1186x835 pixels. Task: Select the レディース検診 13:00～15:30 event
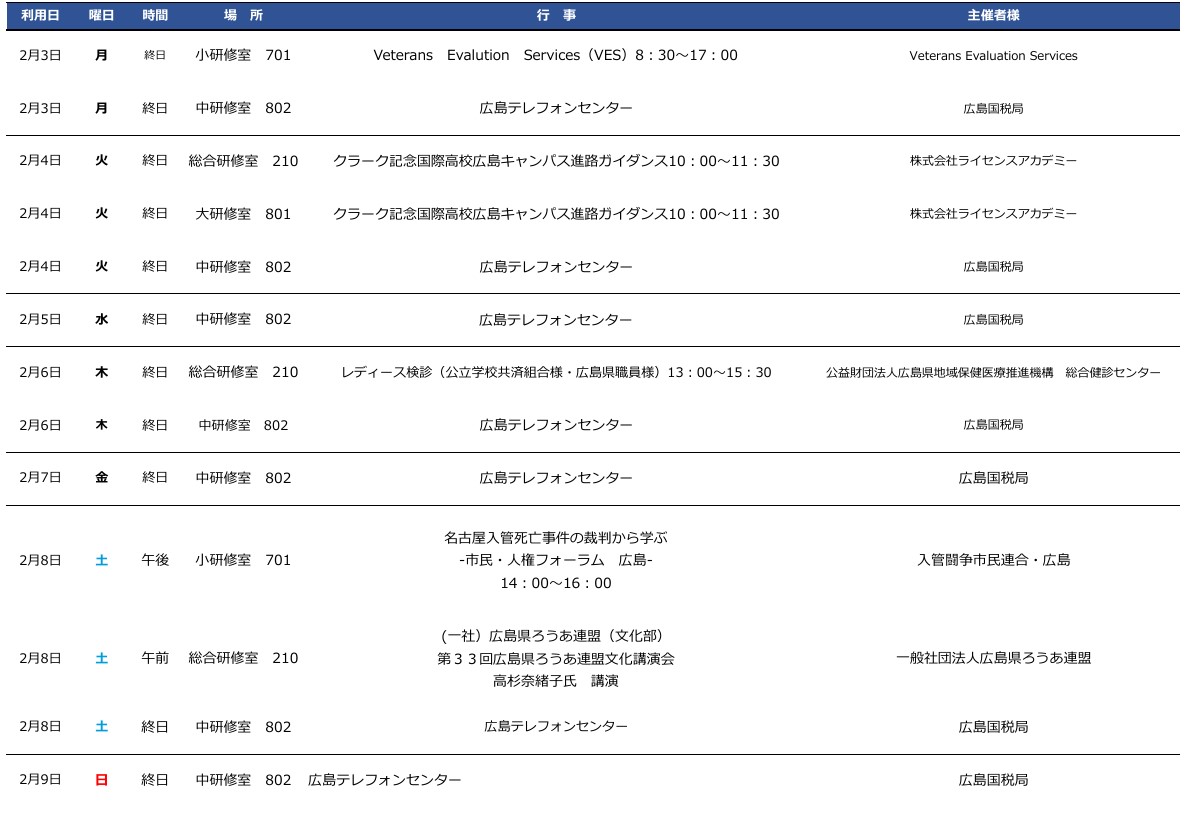tap(556, 372)
